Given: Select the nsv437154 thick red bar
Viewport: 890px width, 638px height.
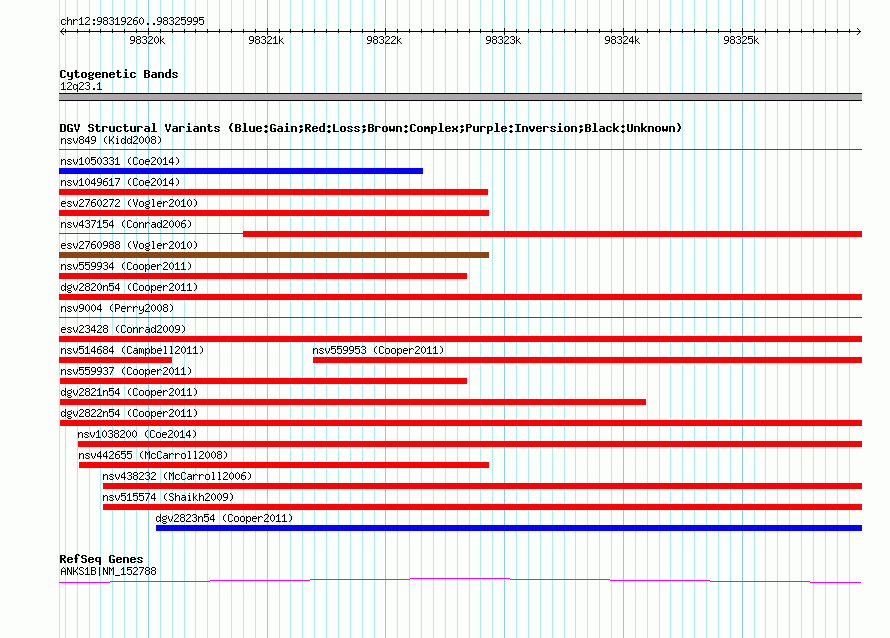Looking at the screenshot, I should click(552, 234).
